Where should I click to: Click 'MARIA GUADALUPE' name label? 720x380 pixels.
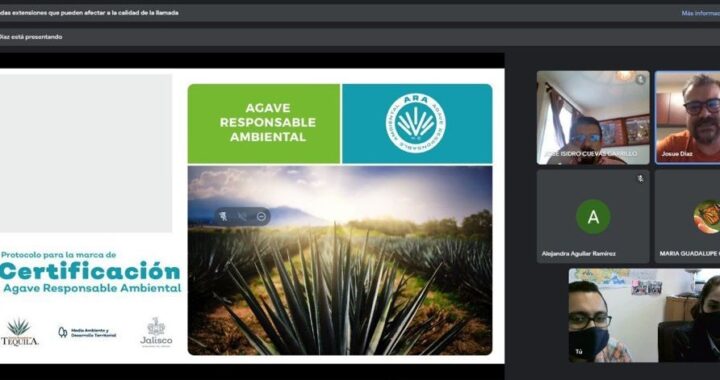(690, 253)
